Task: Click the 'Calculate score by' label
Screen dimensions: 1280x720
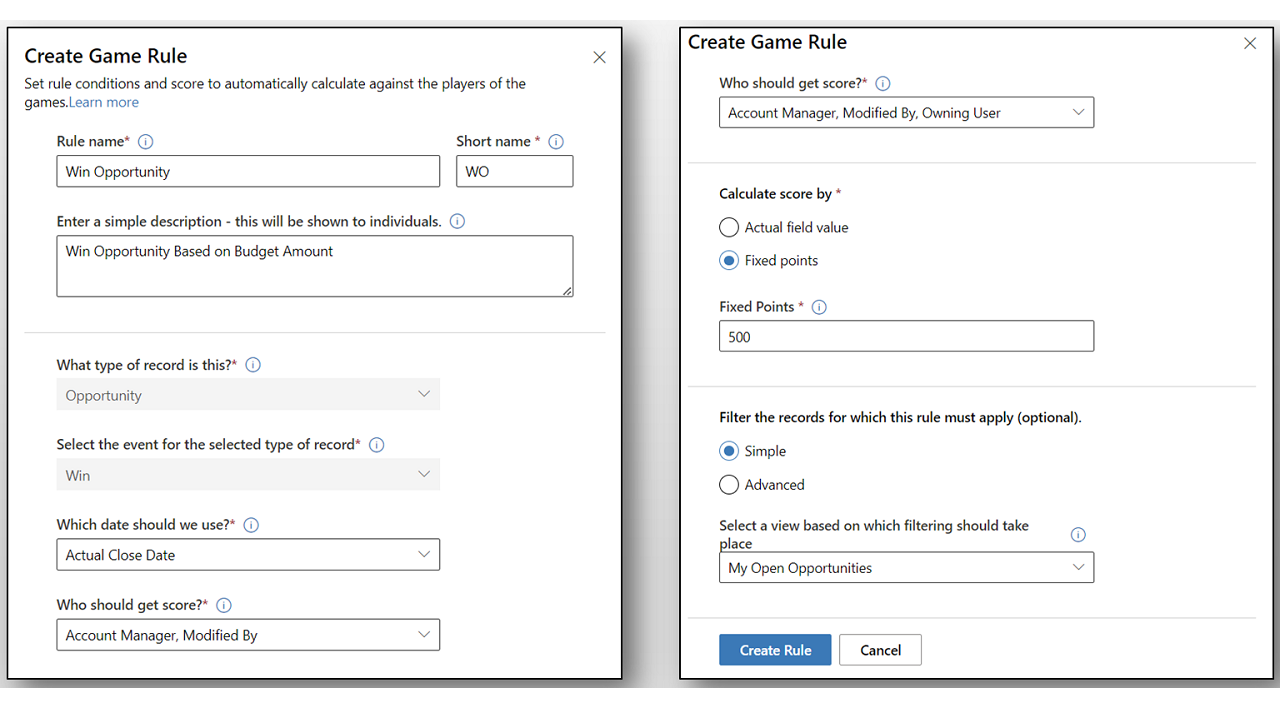Action: pos(776,194)
